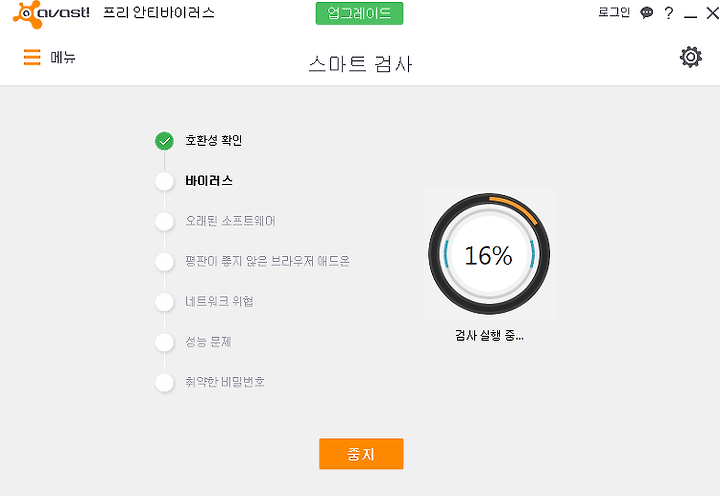Select the 바이러스 step label
Viewport: 720px width, 496px height.
[x=209, y=181]
